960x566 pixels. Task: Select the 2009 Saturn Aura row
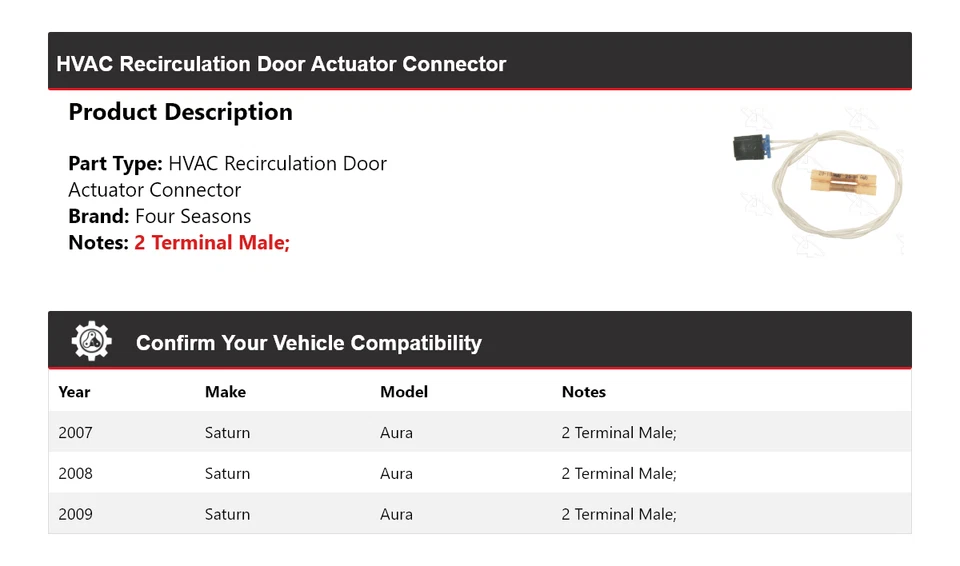click(479, 513)
